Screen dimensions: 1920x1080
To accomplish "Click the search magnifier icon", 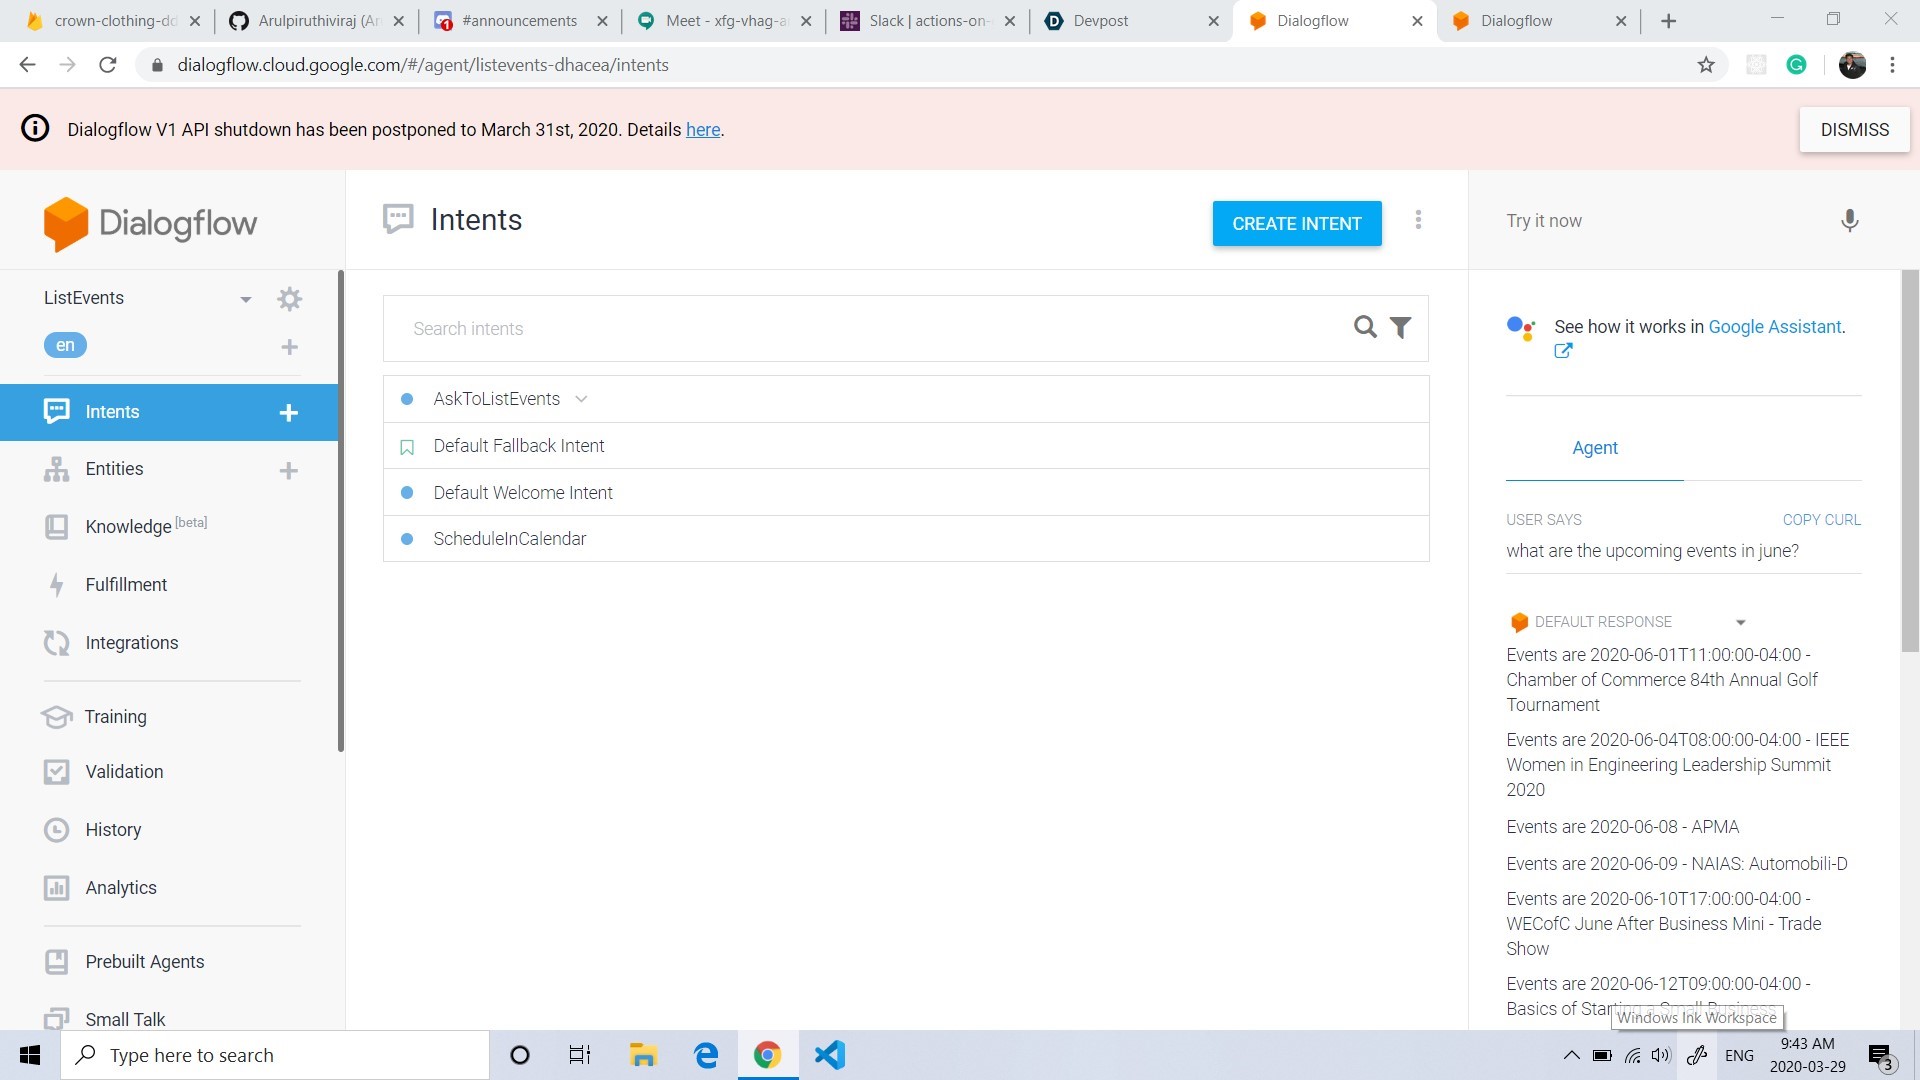I will pyautogui.click(x=1364, y=327).
